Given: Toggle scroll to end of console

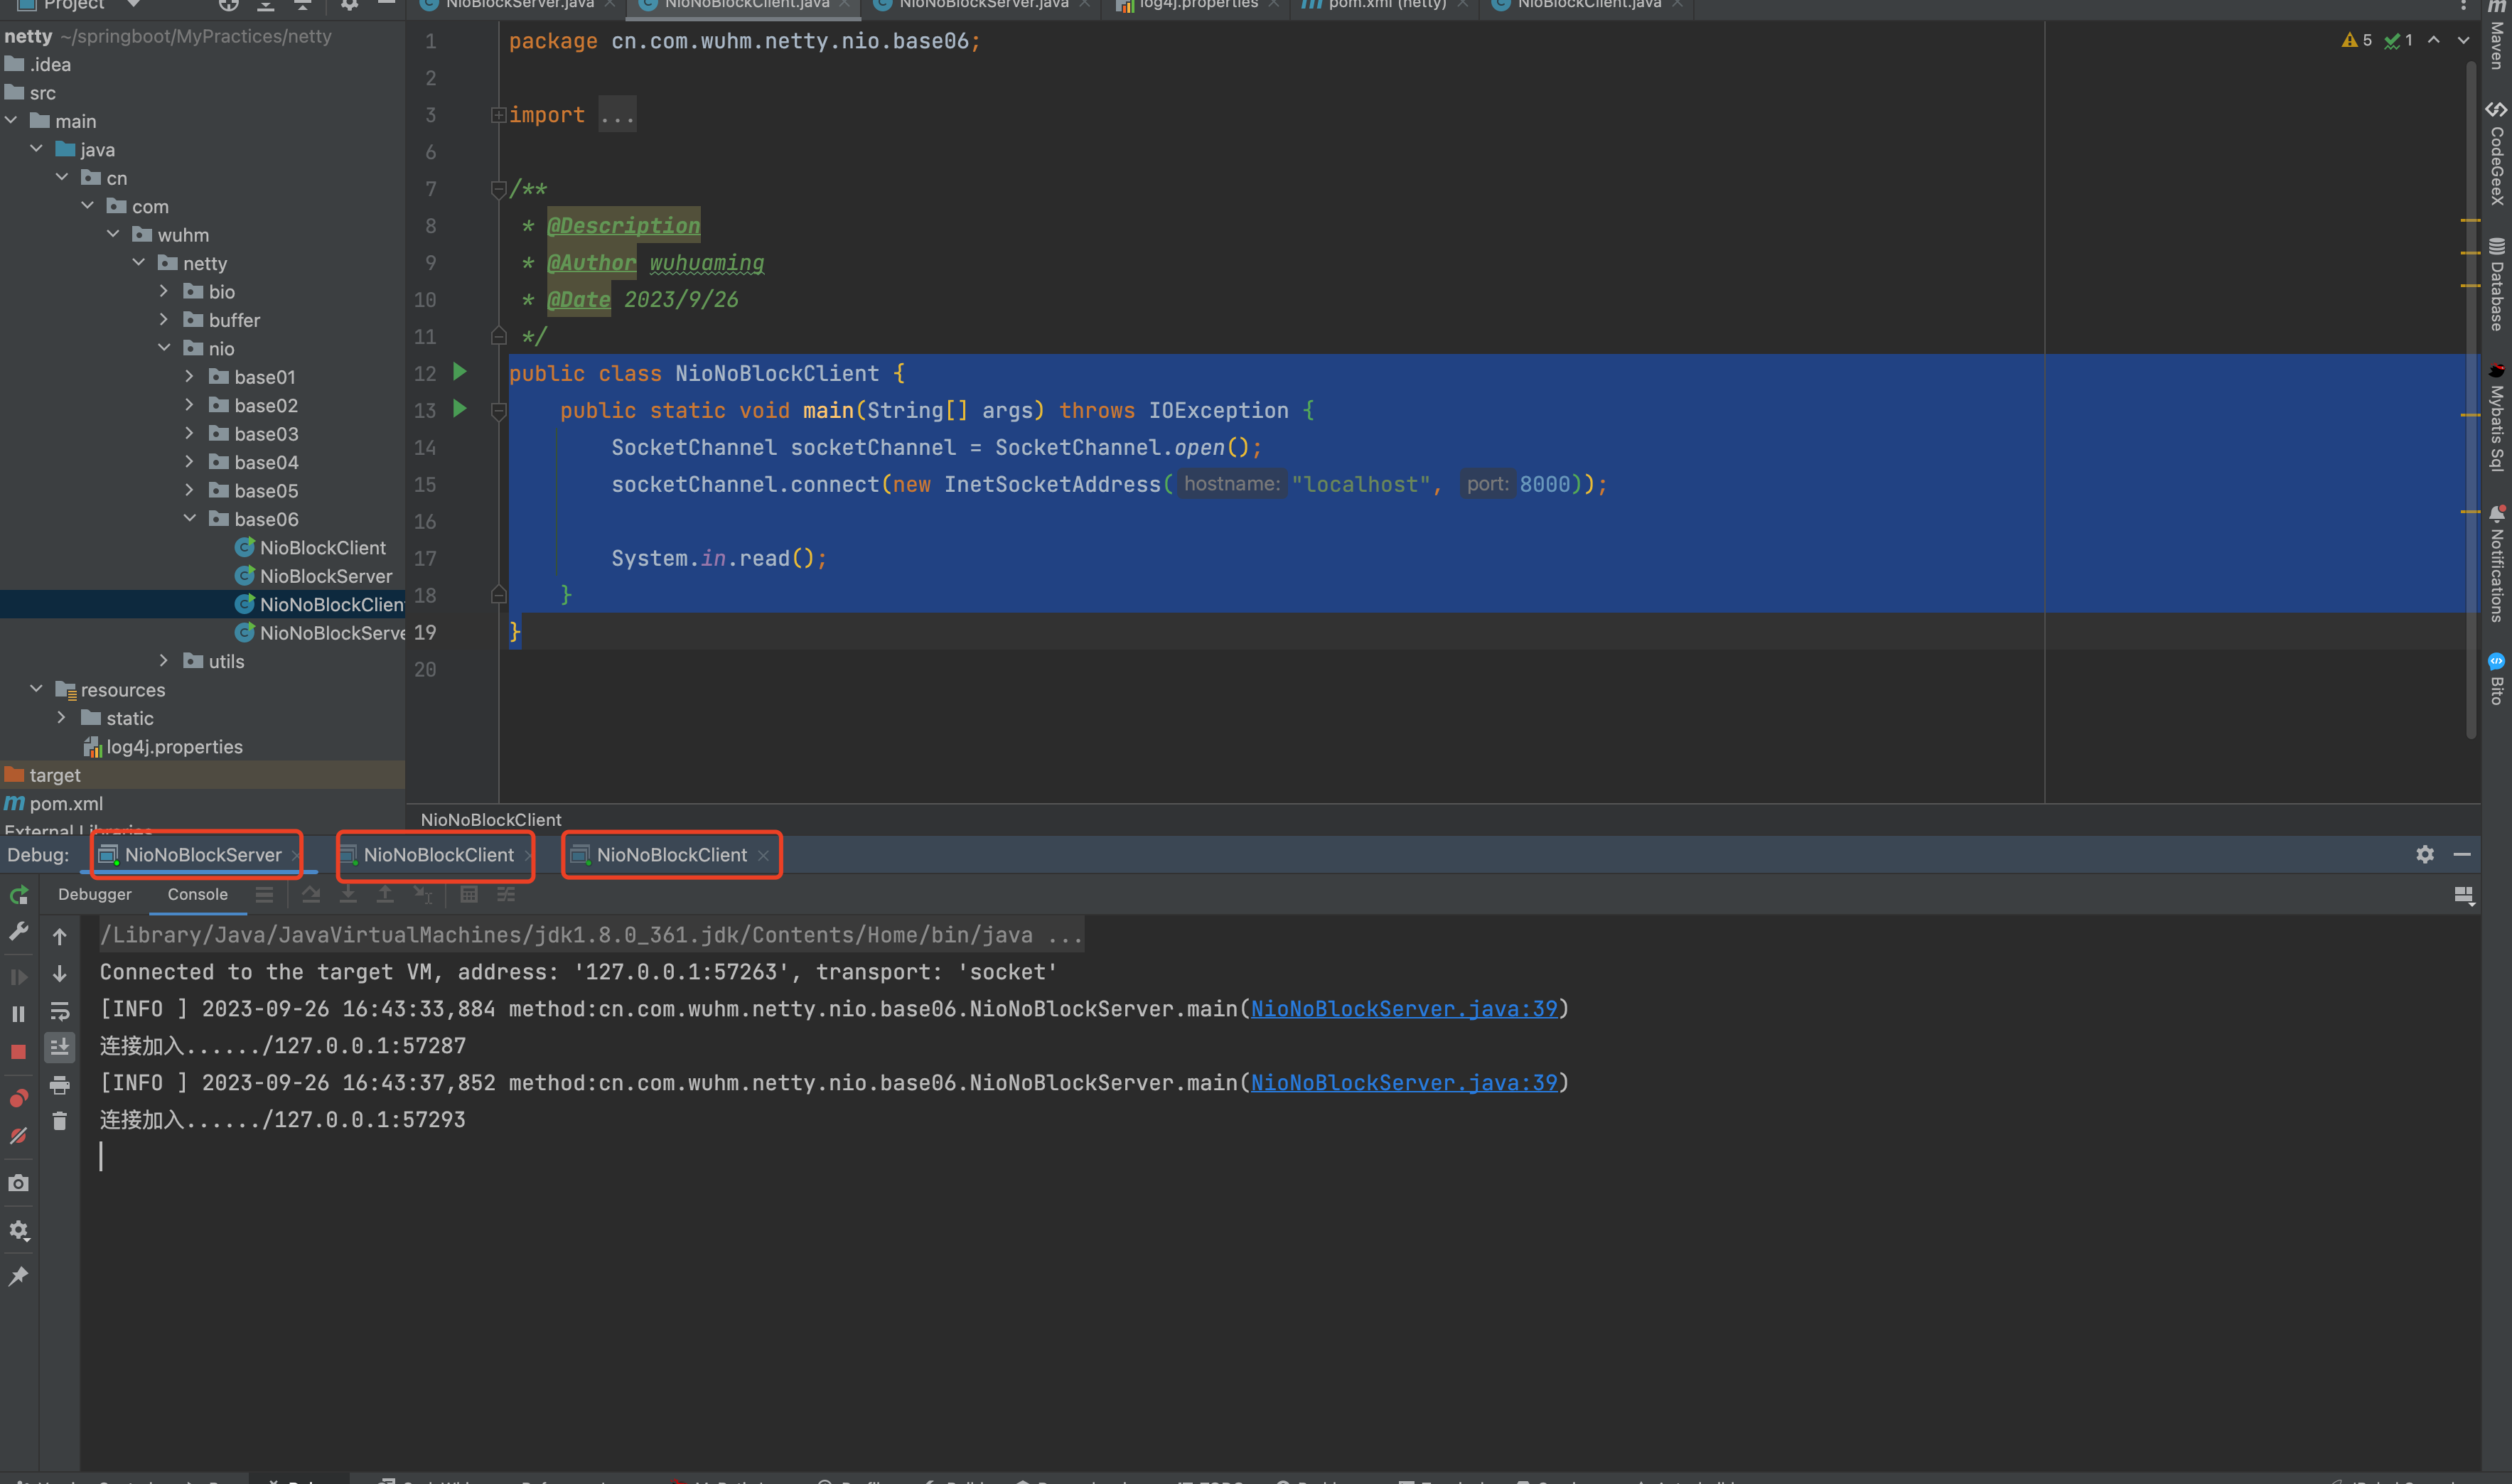Looking at the screenshot, I should tap(60, 1047).
